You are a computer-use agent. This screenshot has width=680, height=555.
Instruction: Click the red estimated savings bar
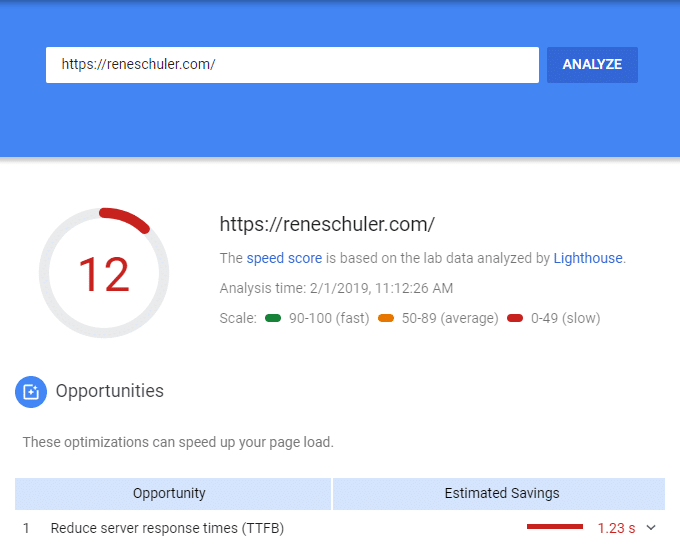555,527
